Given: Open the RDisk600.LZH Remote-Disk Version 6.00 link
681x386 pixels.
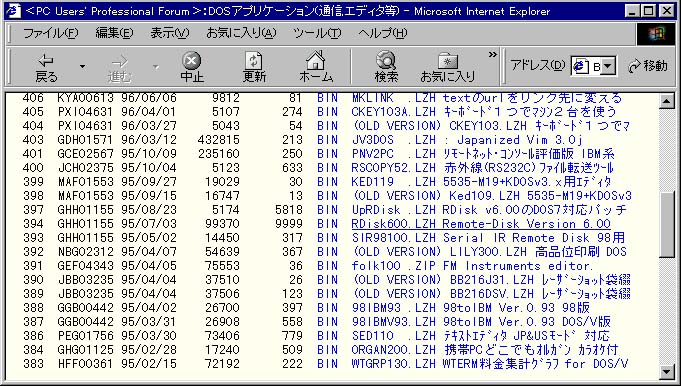Looking at the screenshot, I should (x=481, y=224).
